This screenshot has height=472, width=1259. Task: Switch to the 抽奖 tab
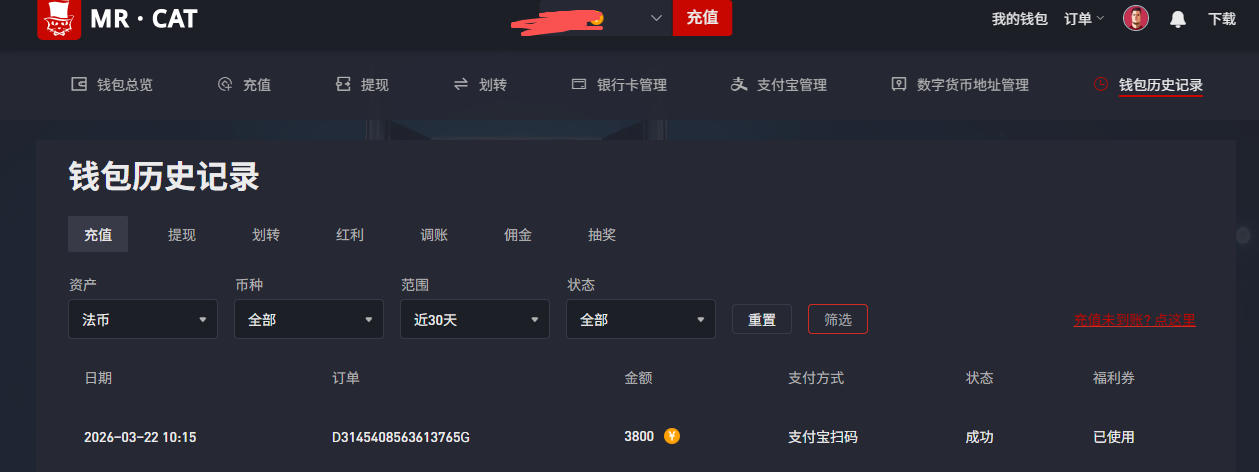coord(602,235)
